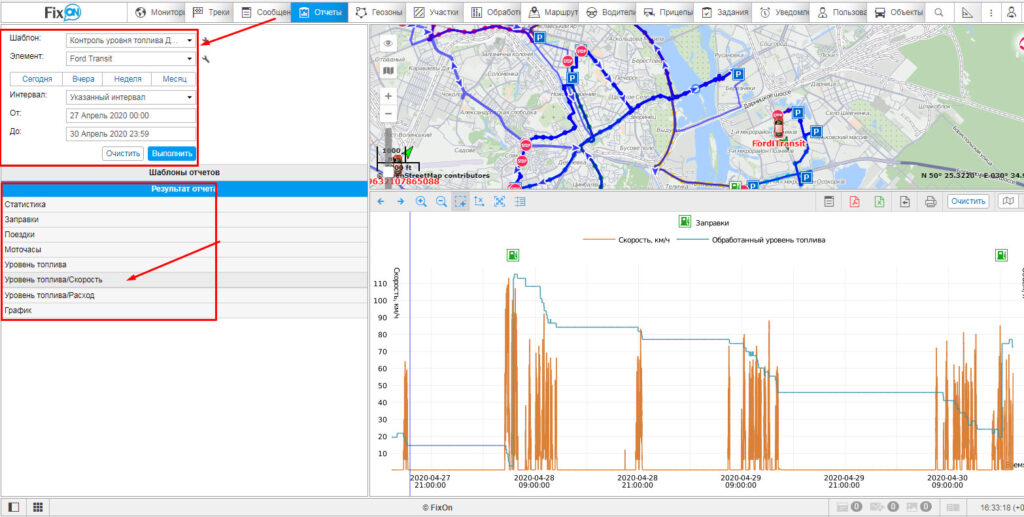Export report to Excel icon

879,201
